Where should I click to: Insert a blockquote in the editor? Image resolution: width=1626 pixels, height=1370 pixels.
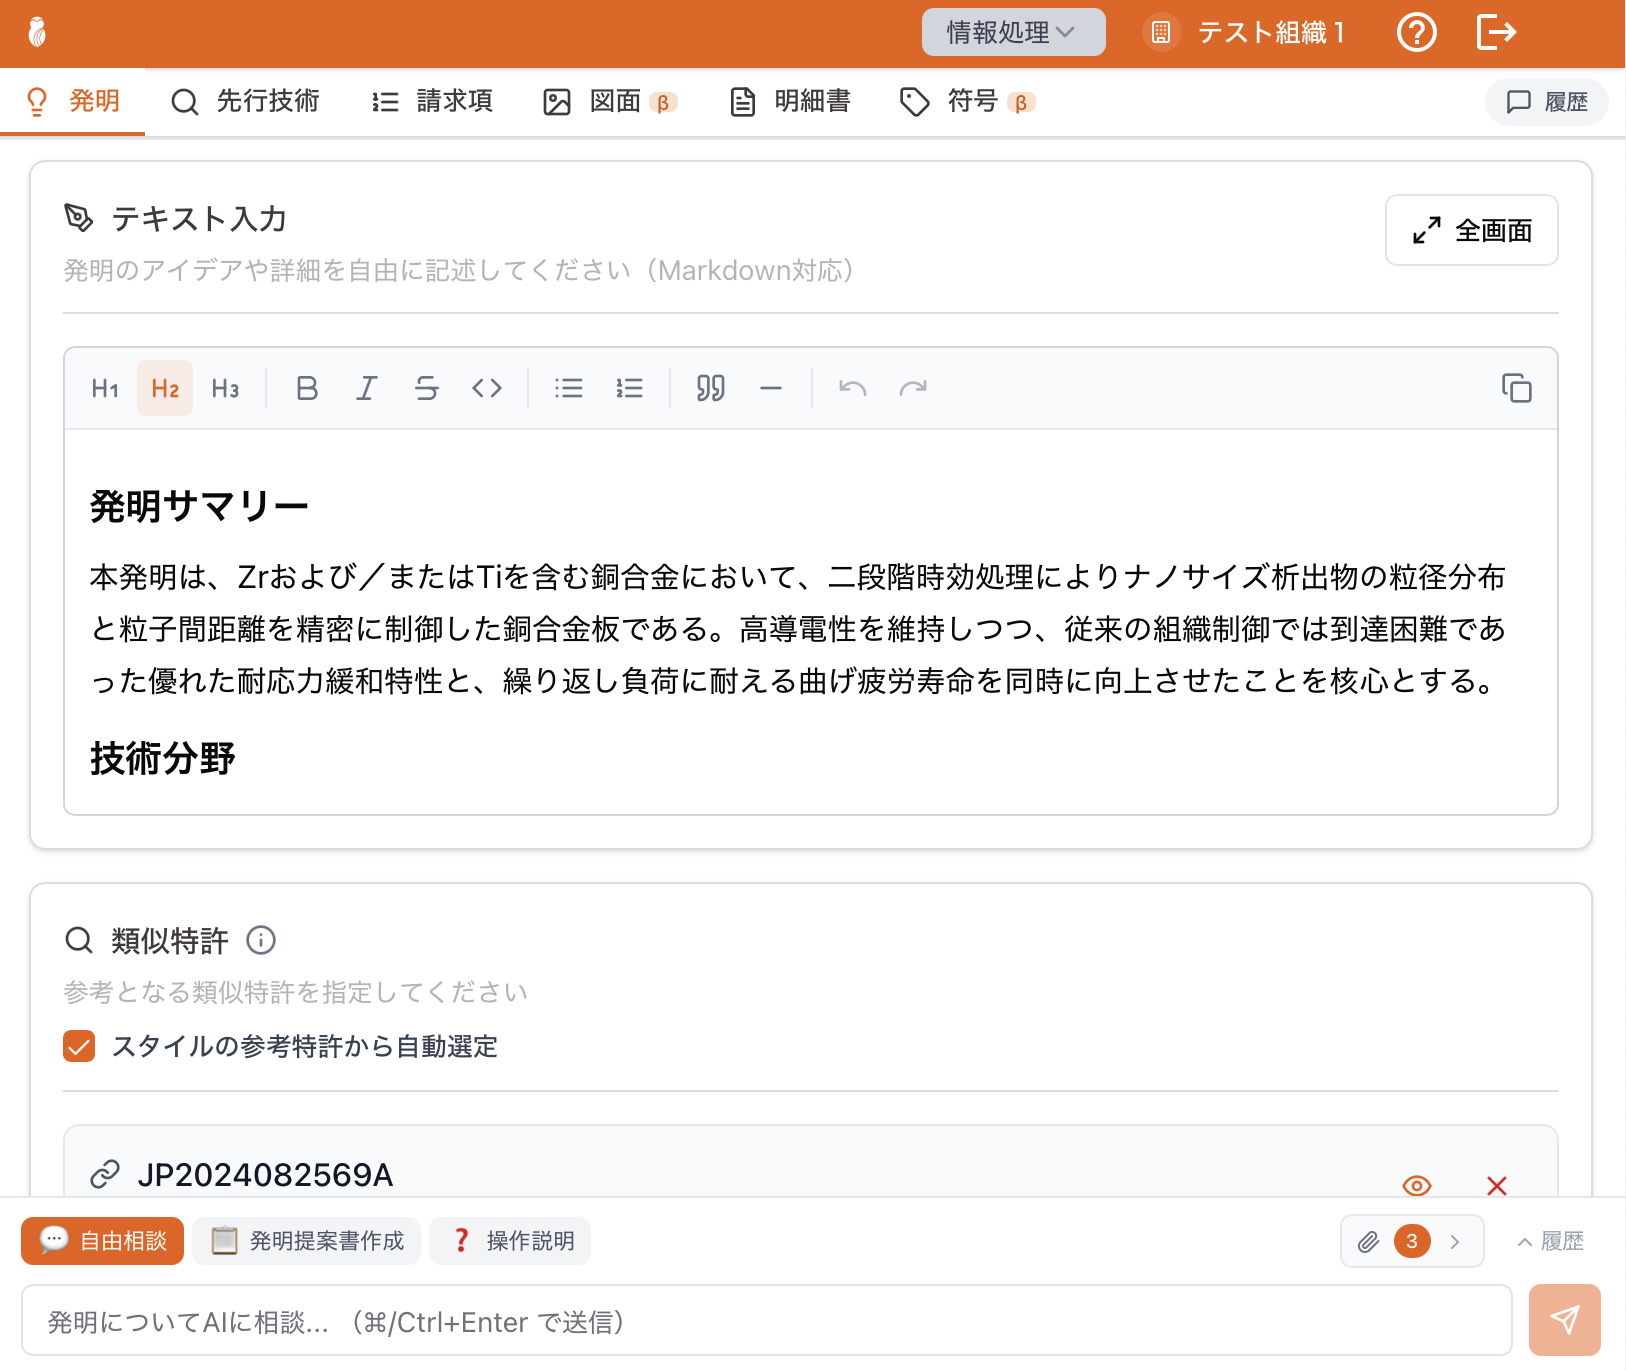pyautogui.click(x=710, y=388)
